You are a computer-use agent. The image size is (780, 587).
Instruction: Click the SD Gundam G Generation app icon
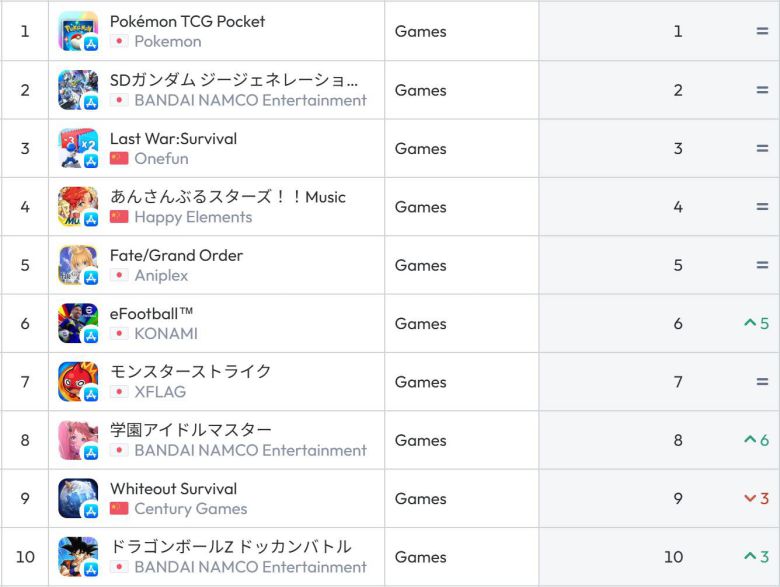click(78, 90)
